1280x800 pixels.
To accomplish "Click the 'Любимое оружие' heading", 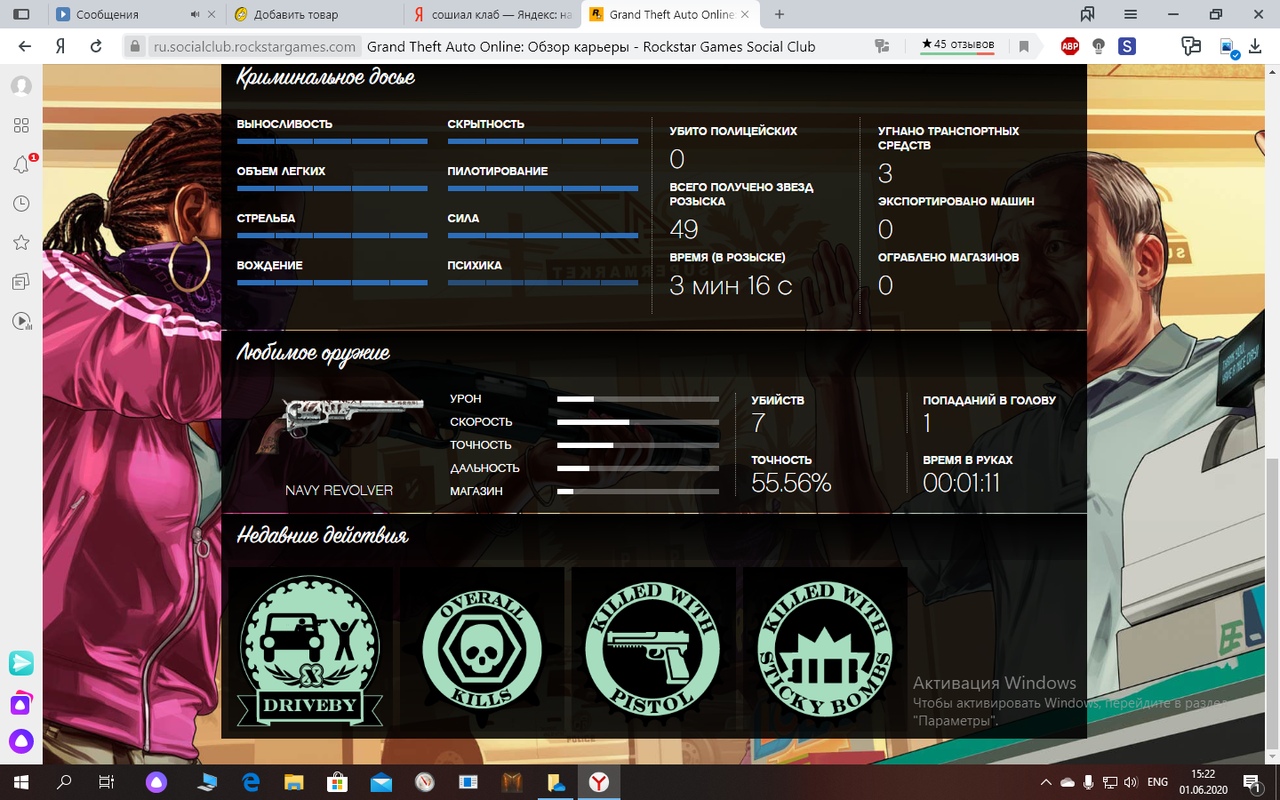I will pos(314,352).
